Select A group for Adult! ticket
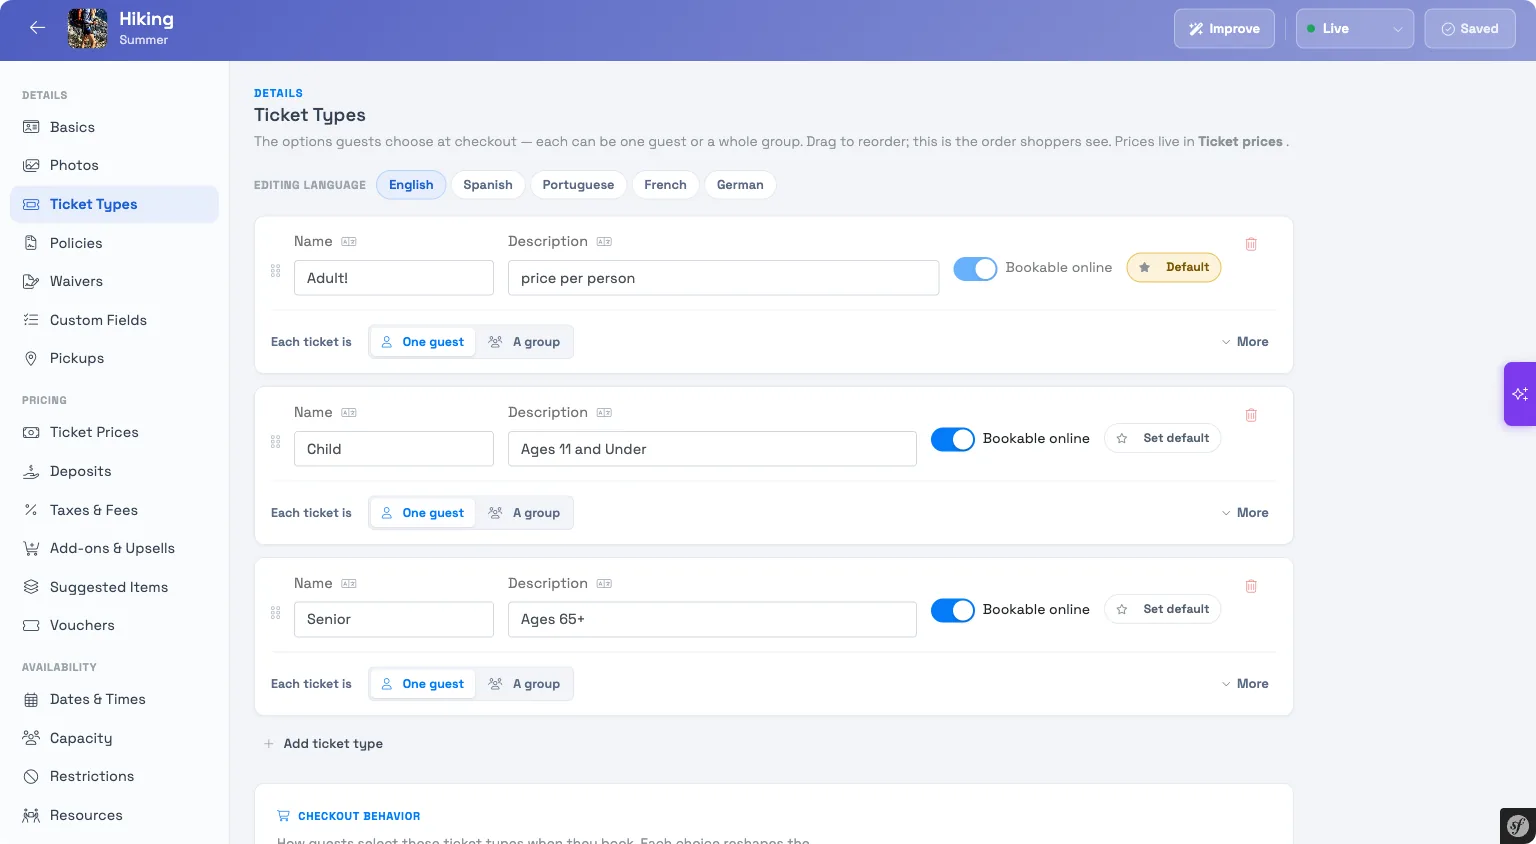The image size is (1536, 844). click(x=524, y=342)
